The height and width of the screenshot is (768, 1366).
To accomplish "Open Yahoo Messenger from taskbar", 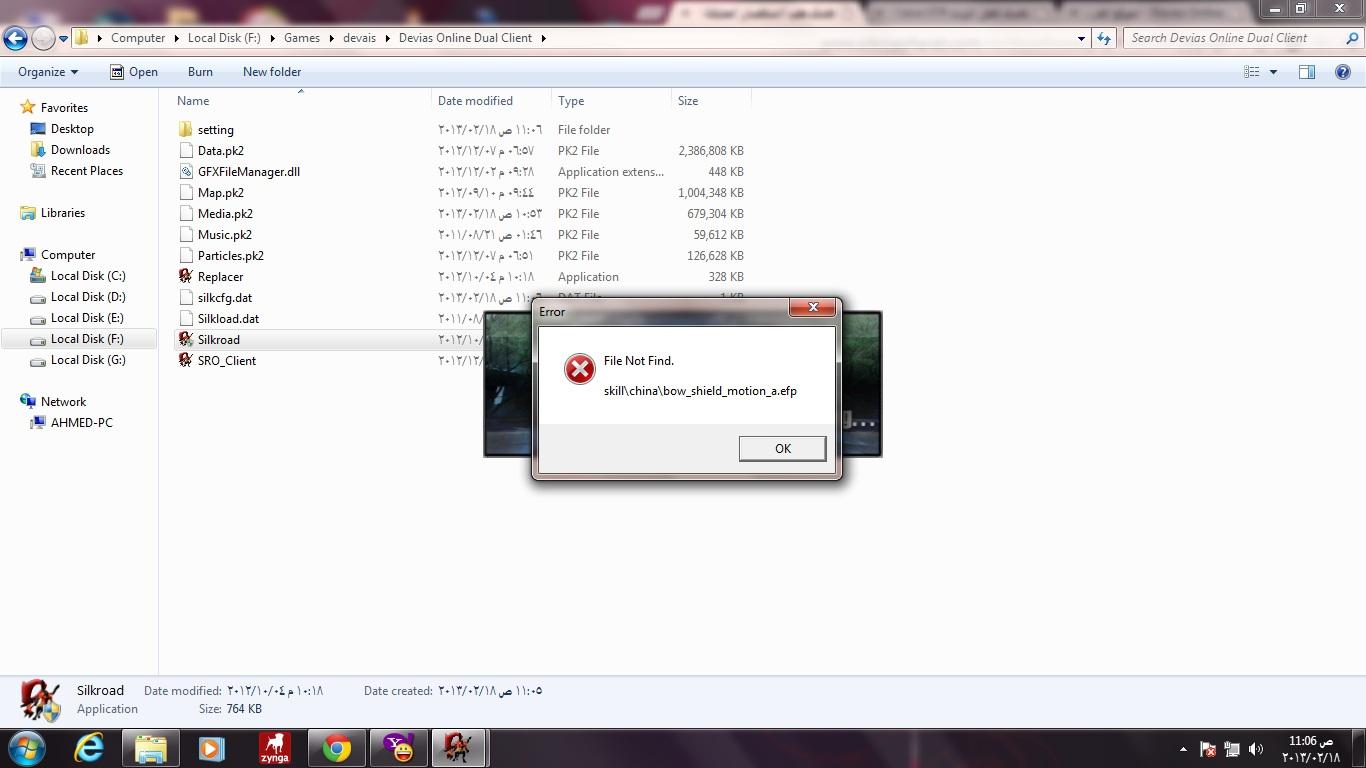I will coord(398,748).
